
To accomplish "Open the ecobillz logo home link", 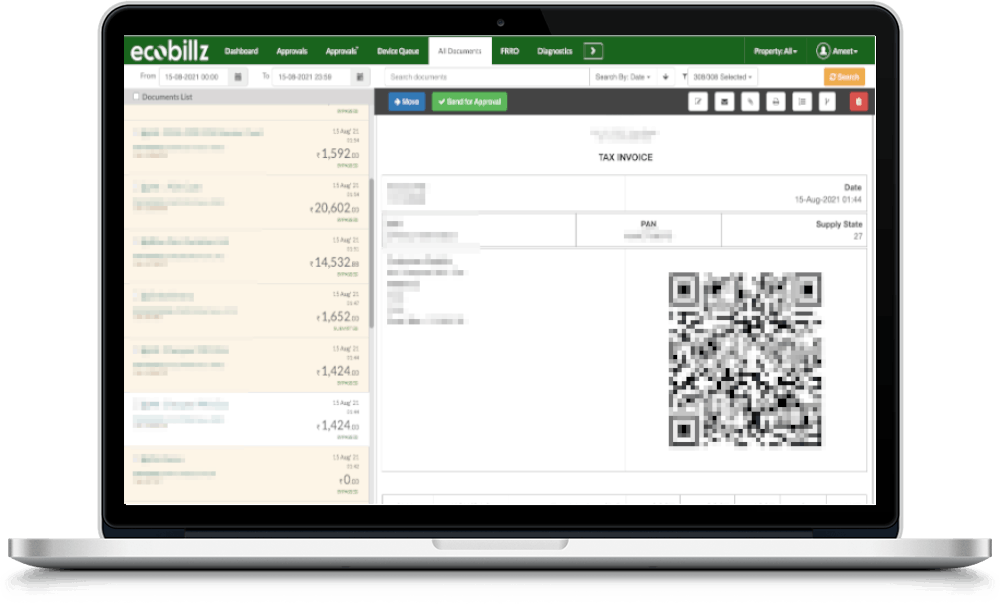I will pos(170,50).
